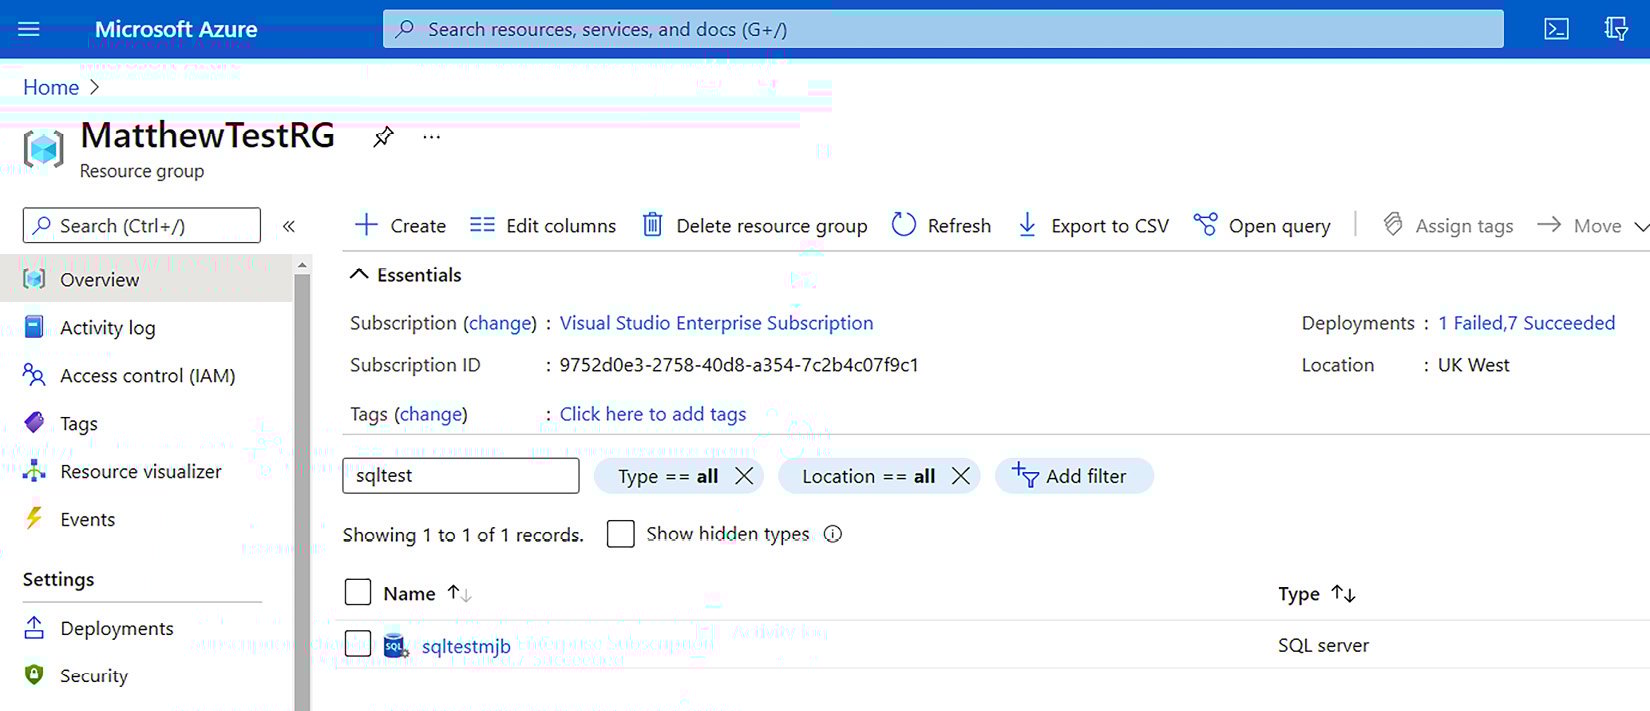
Task: Click the Access control people icon
Action: [34, 375]
